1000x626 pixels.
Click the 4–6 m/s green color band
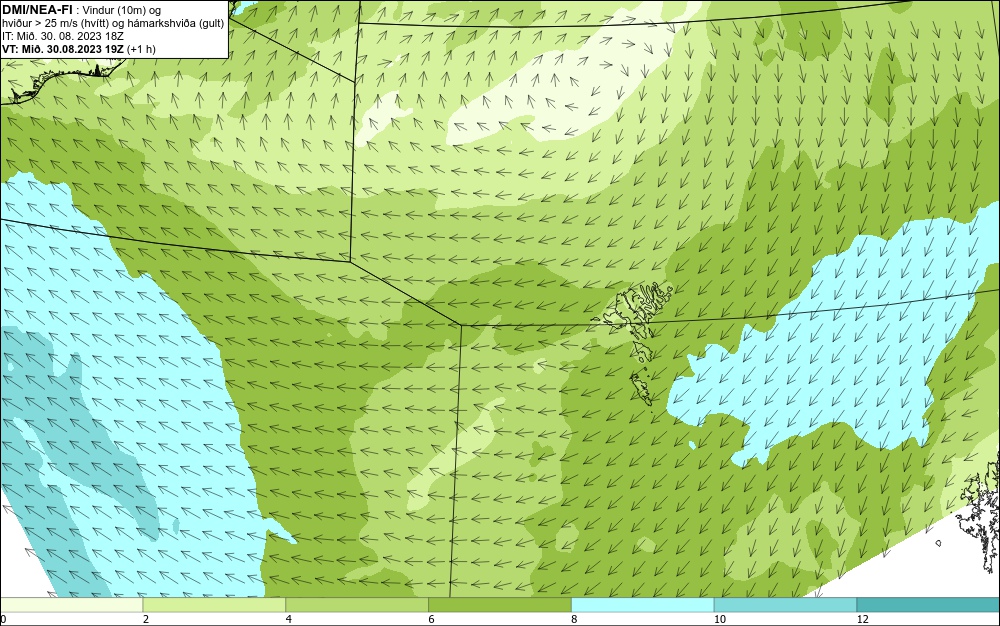pos(357,605)
